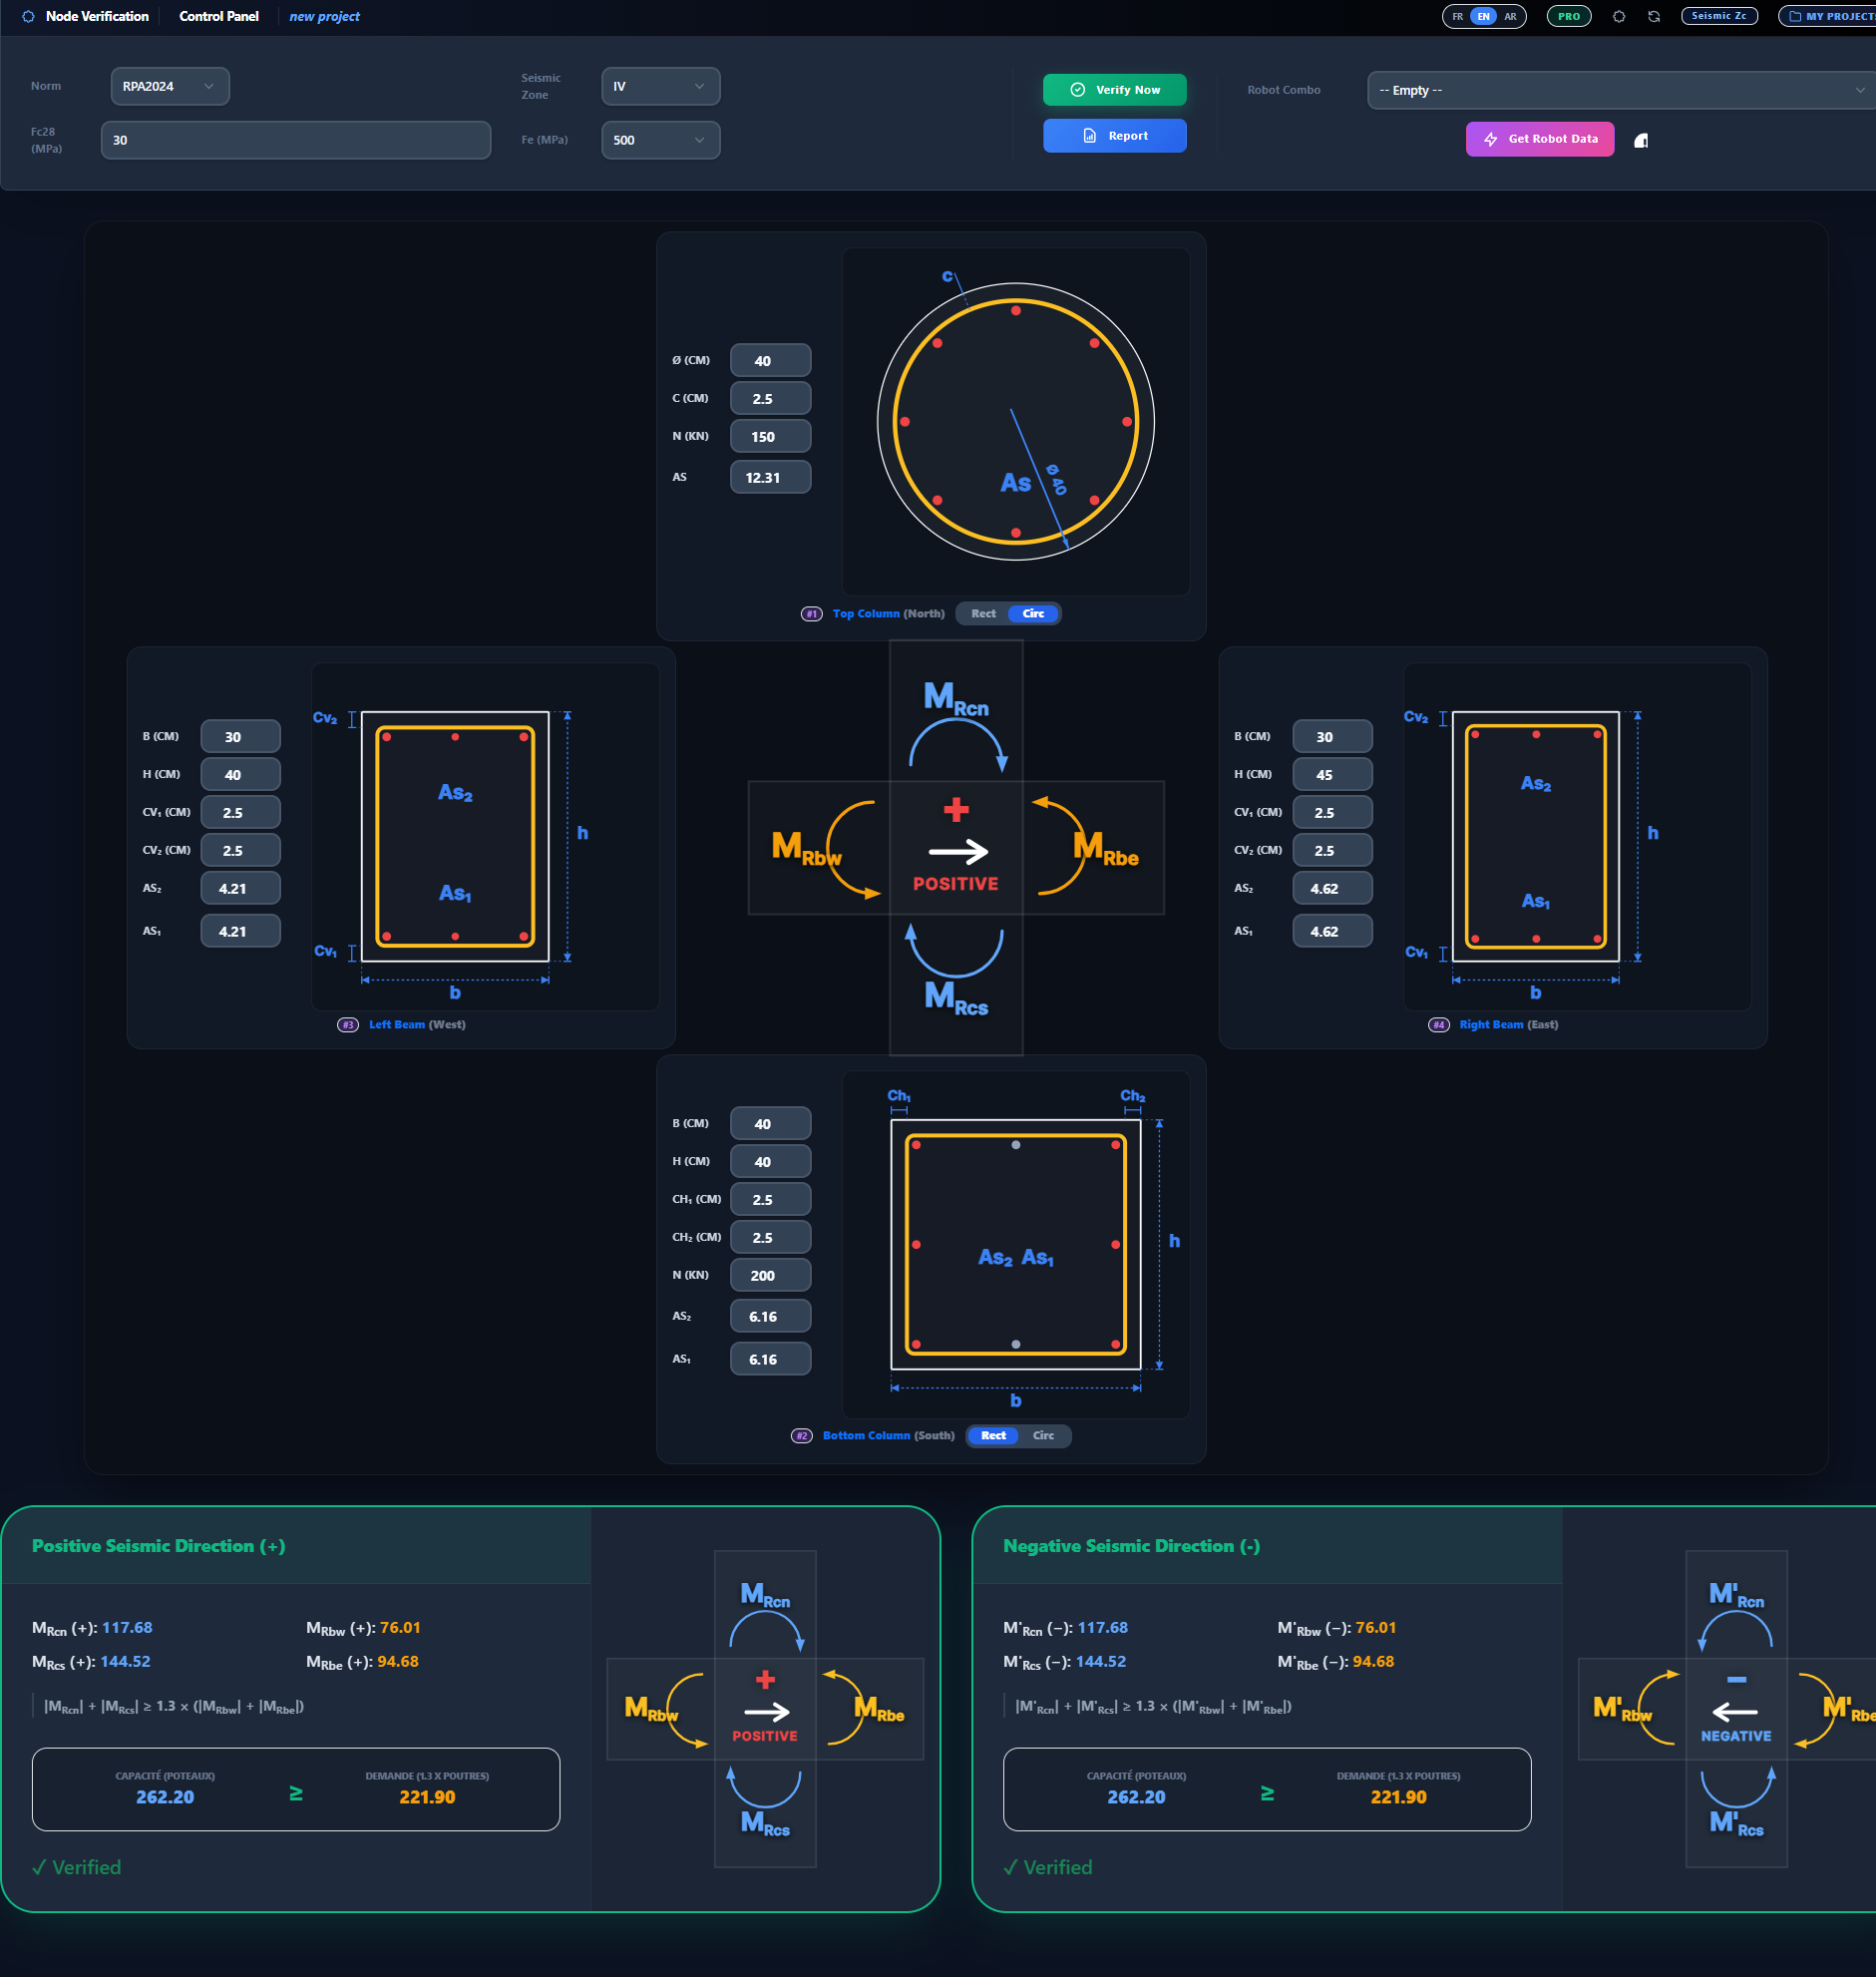Switch Bottom Column section to Circ
The image size is (1876, 1977).
point(1045,1436)
